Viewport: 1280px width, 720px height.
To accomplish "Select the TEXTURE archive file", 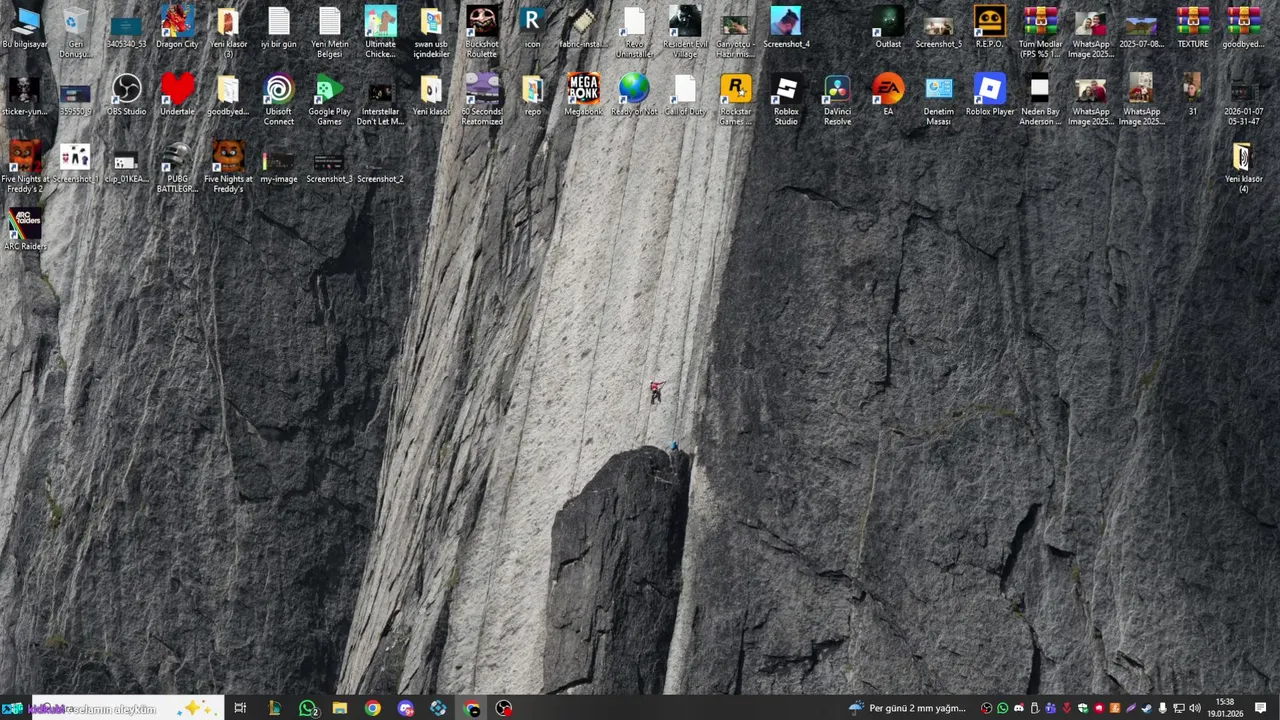I will pos(1192,28).
